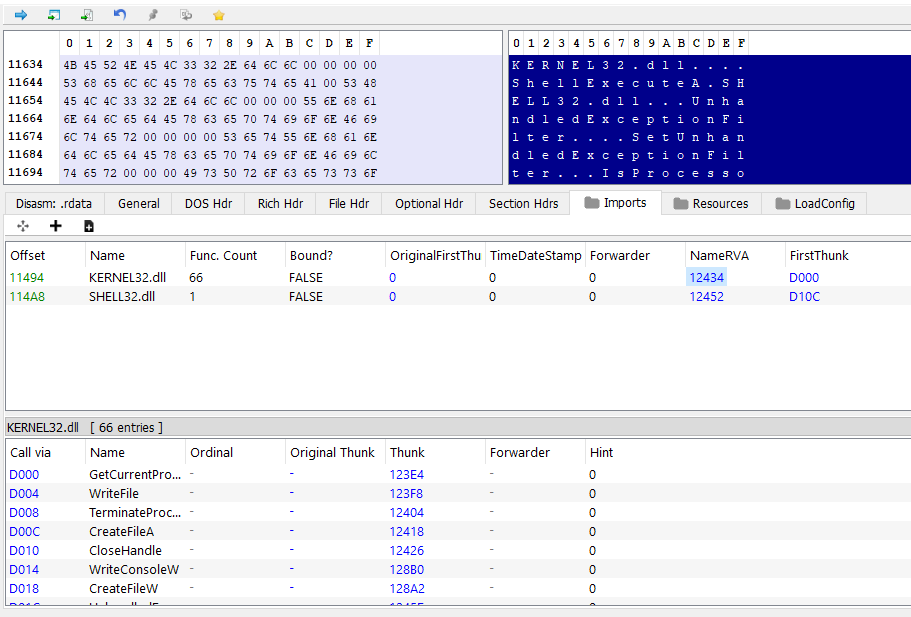
Task: Click the folder icon on the Resources tab
Action: tap(680, 203)
